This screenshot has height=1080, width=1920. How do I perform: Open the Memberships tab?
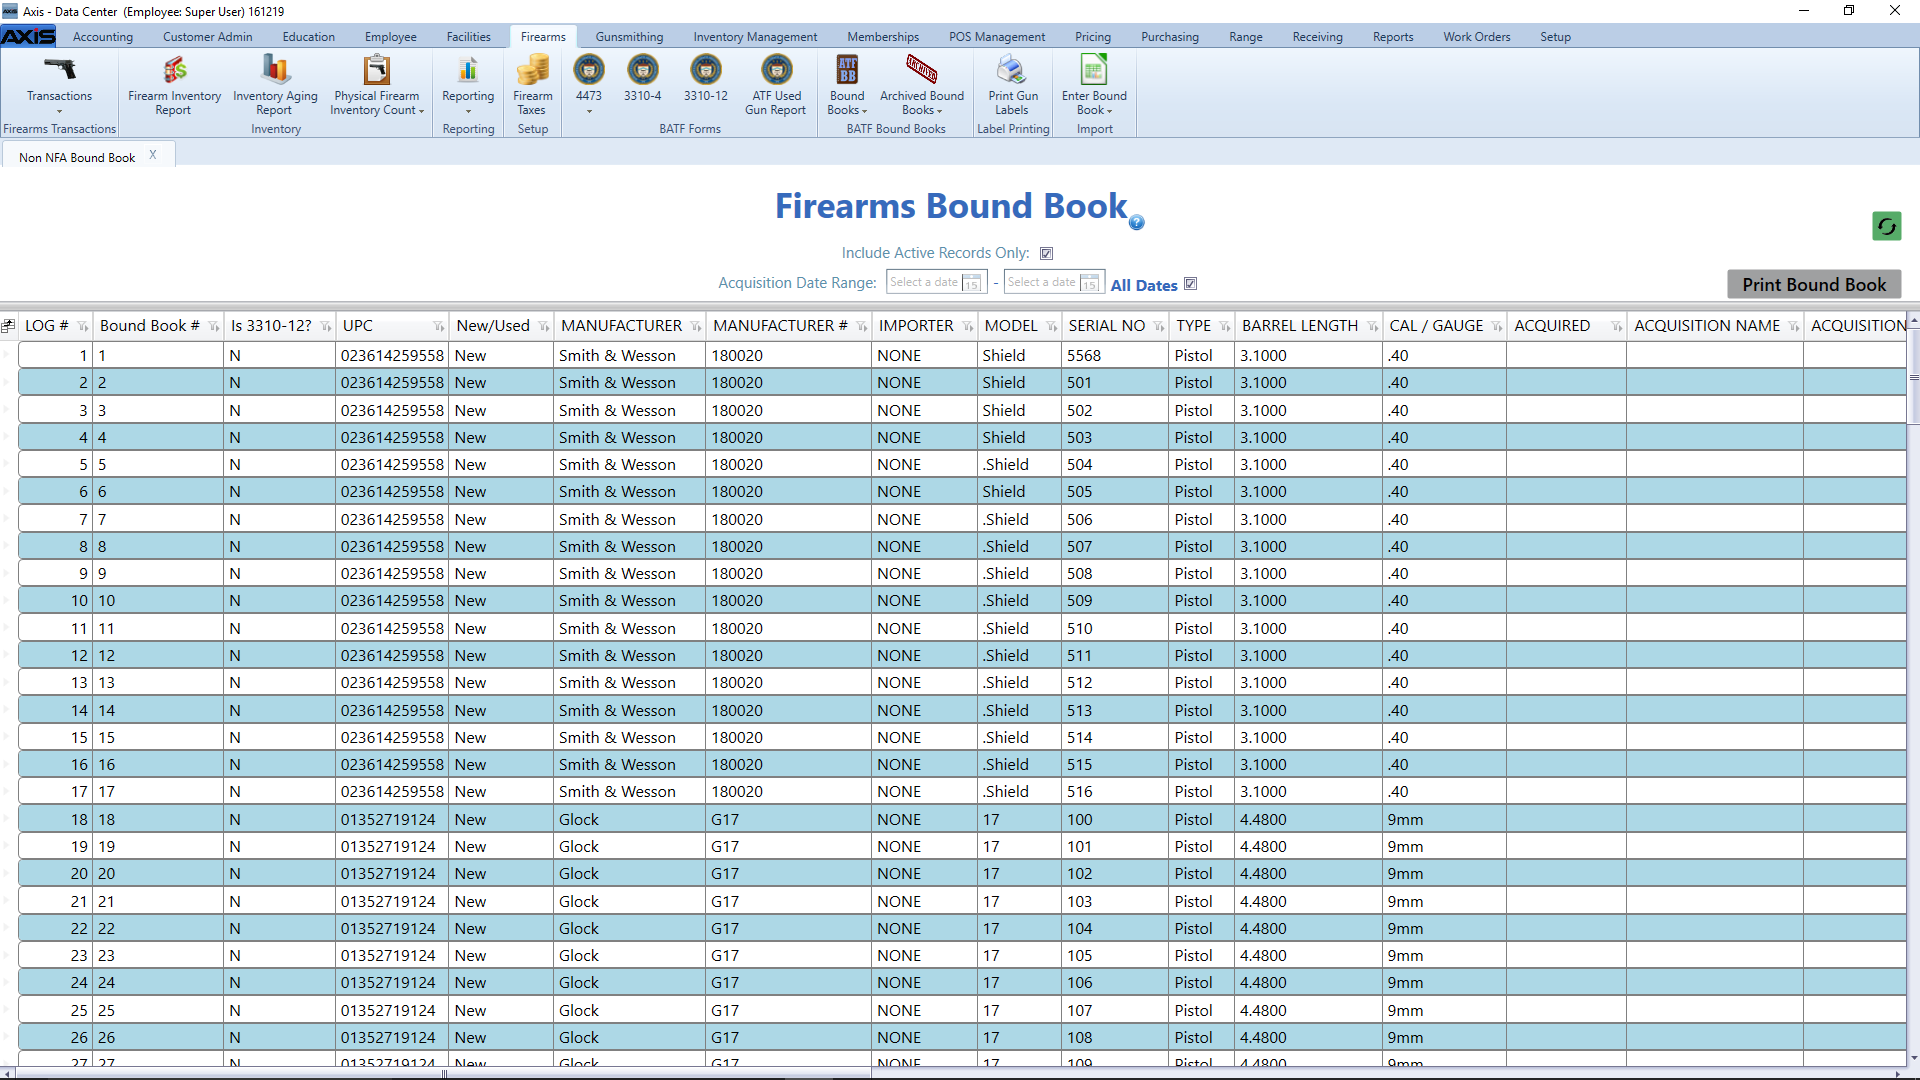coord(882,37)
